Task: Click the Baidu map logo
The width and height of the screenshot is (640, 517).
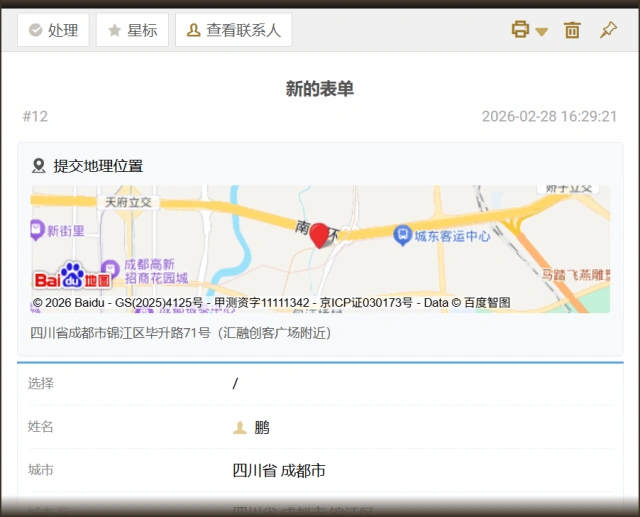Action: coord(71,277)
